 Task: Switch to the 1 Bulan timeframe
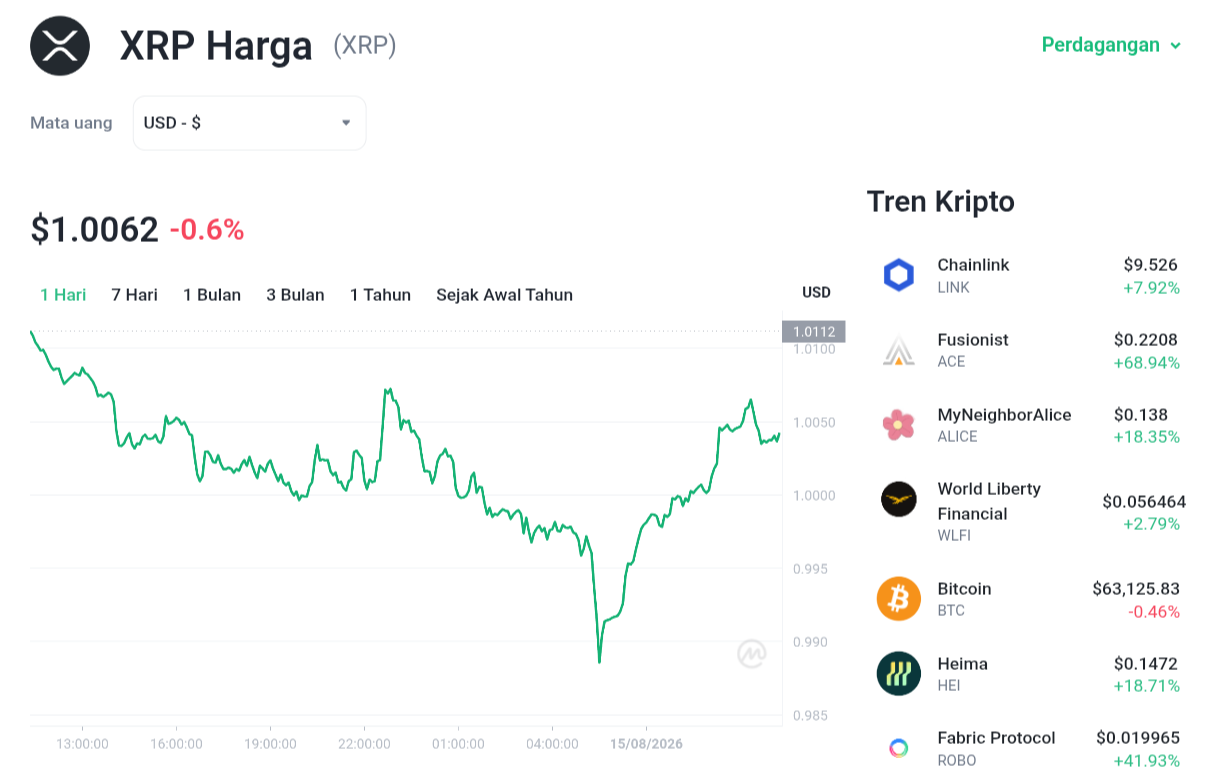[212, 295]
